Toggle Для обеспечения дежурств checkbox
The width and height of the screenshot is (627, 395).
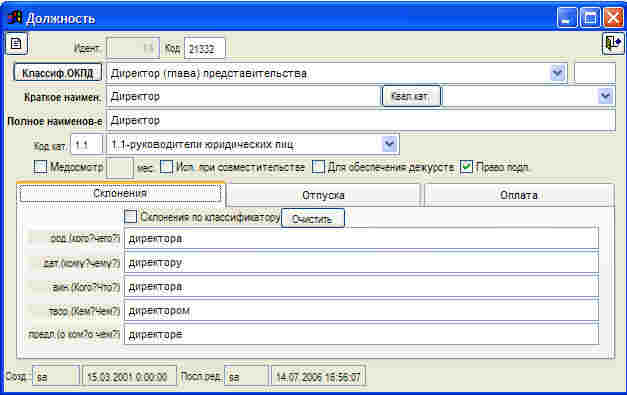click(x=318, y=167)
